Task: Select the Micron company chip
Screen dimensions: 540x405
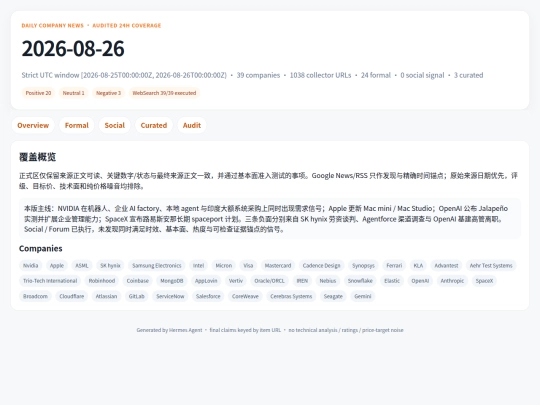Action: [x=224, y=266]
